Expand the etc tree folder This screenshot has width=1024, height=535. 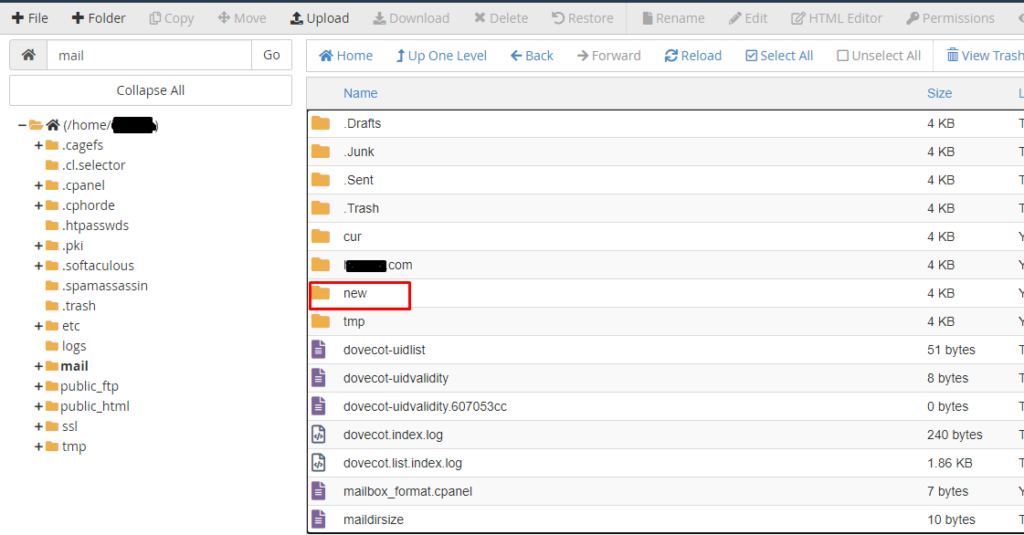39,326
